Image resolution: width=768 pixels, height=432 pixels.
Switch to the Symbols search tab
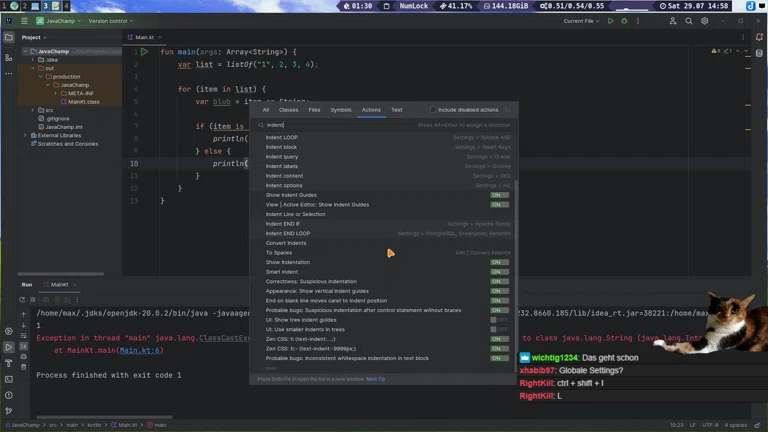coord(341,110)
